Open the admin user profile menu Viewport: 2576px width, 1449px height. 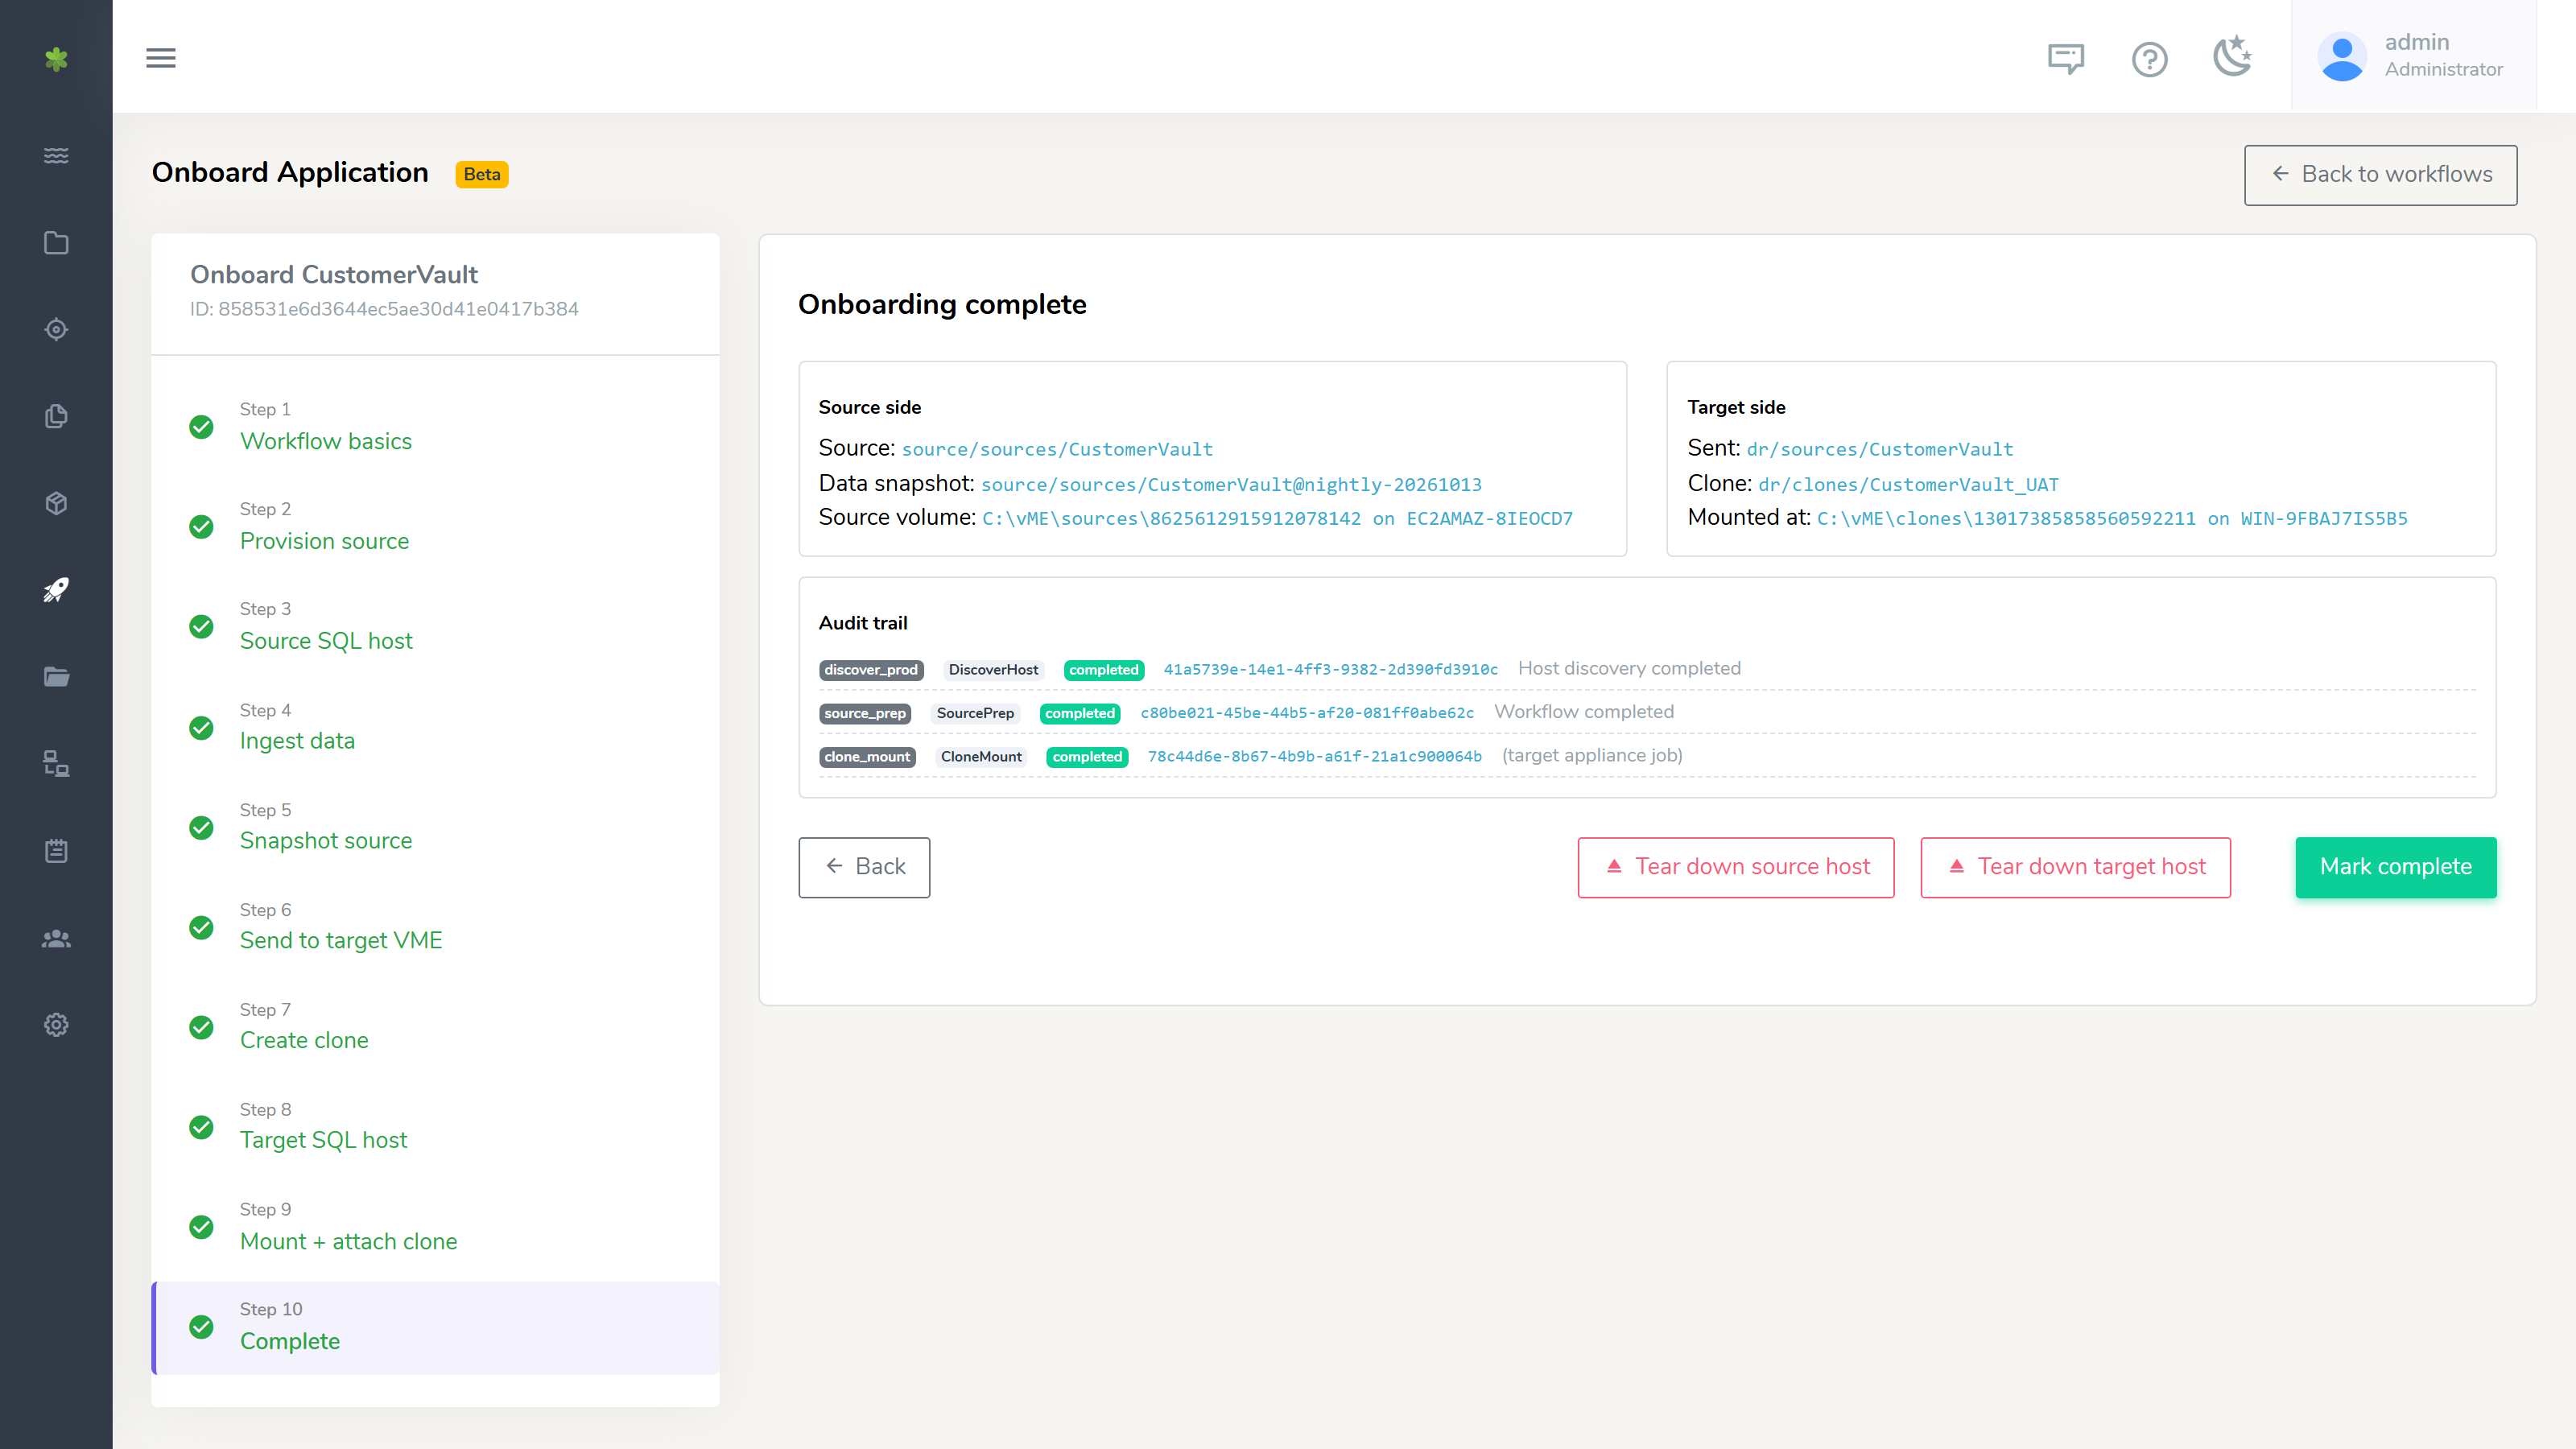pyautogui.click(x=2414, y=56)
